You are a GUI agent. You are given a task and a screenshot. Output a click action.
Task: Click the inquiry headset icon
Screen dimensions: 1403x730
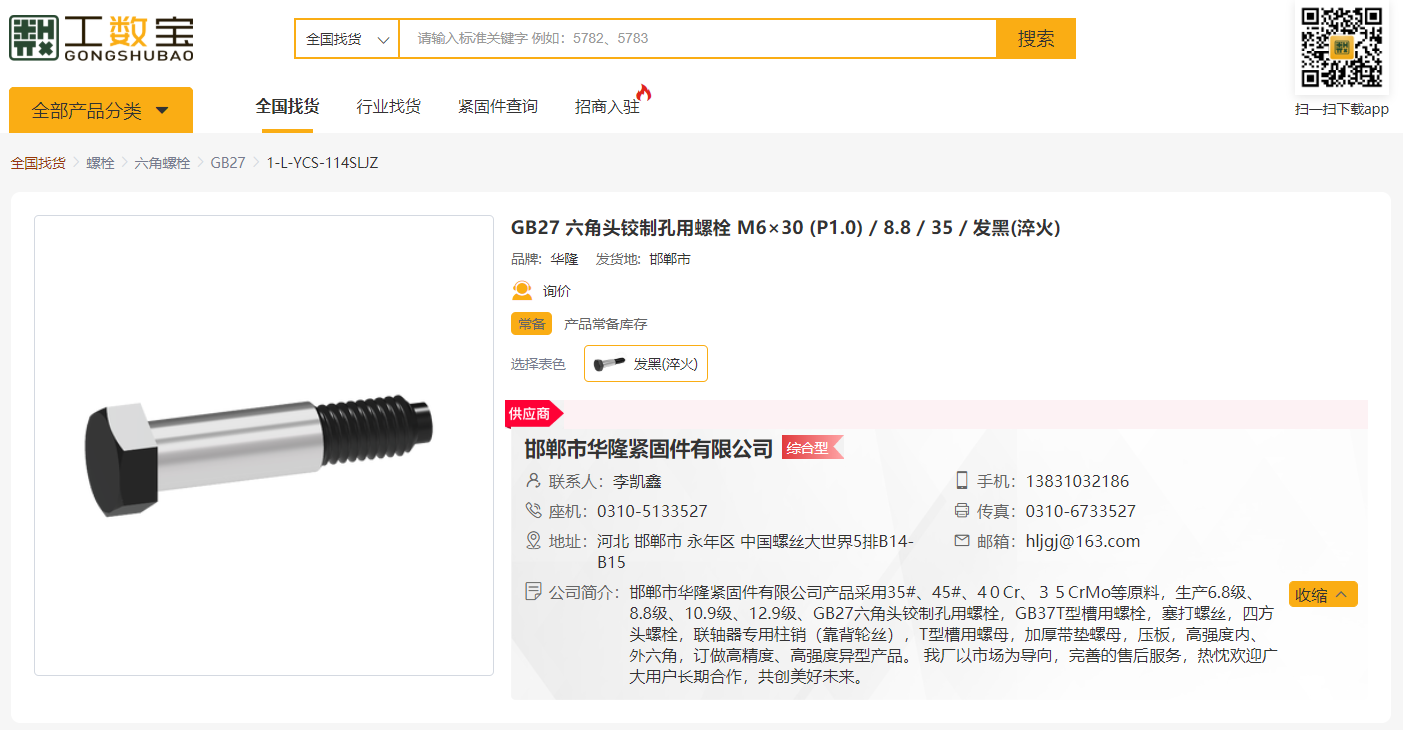(522, 291)
